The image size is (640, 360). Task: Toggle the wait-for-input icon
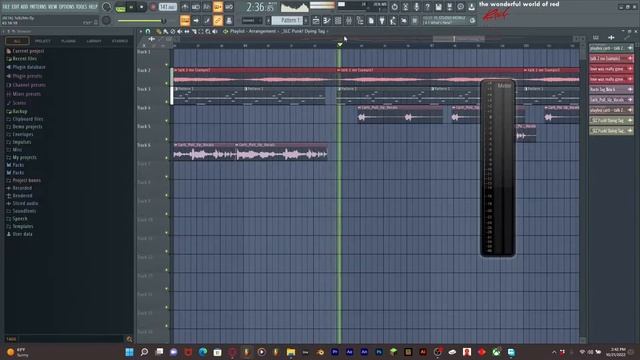coord(196,7)
